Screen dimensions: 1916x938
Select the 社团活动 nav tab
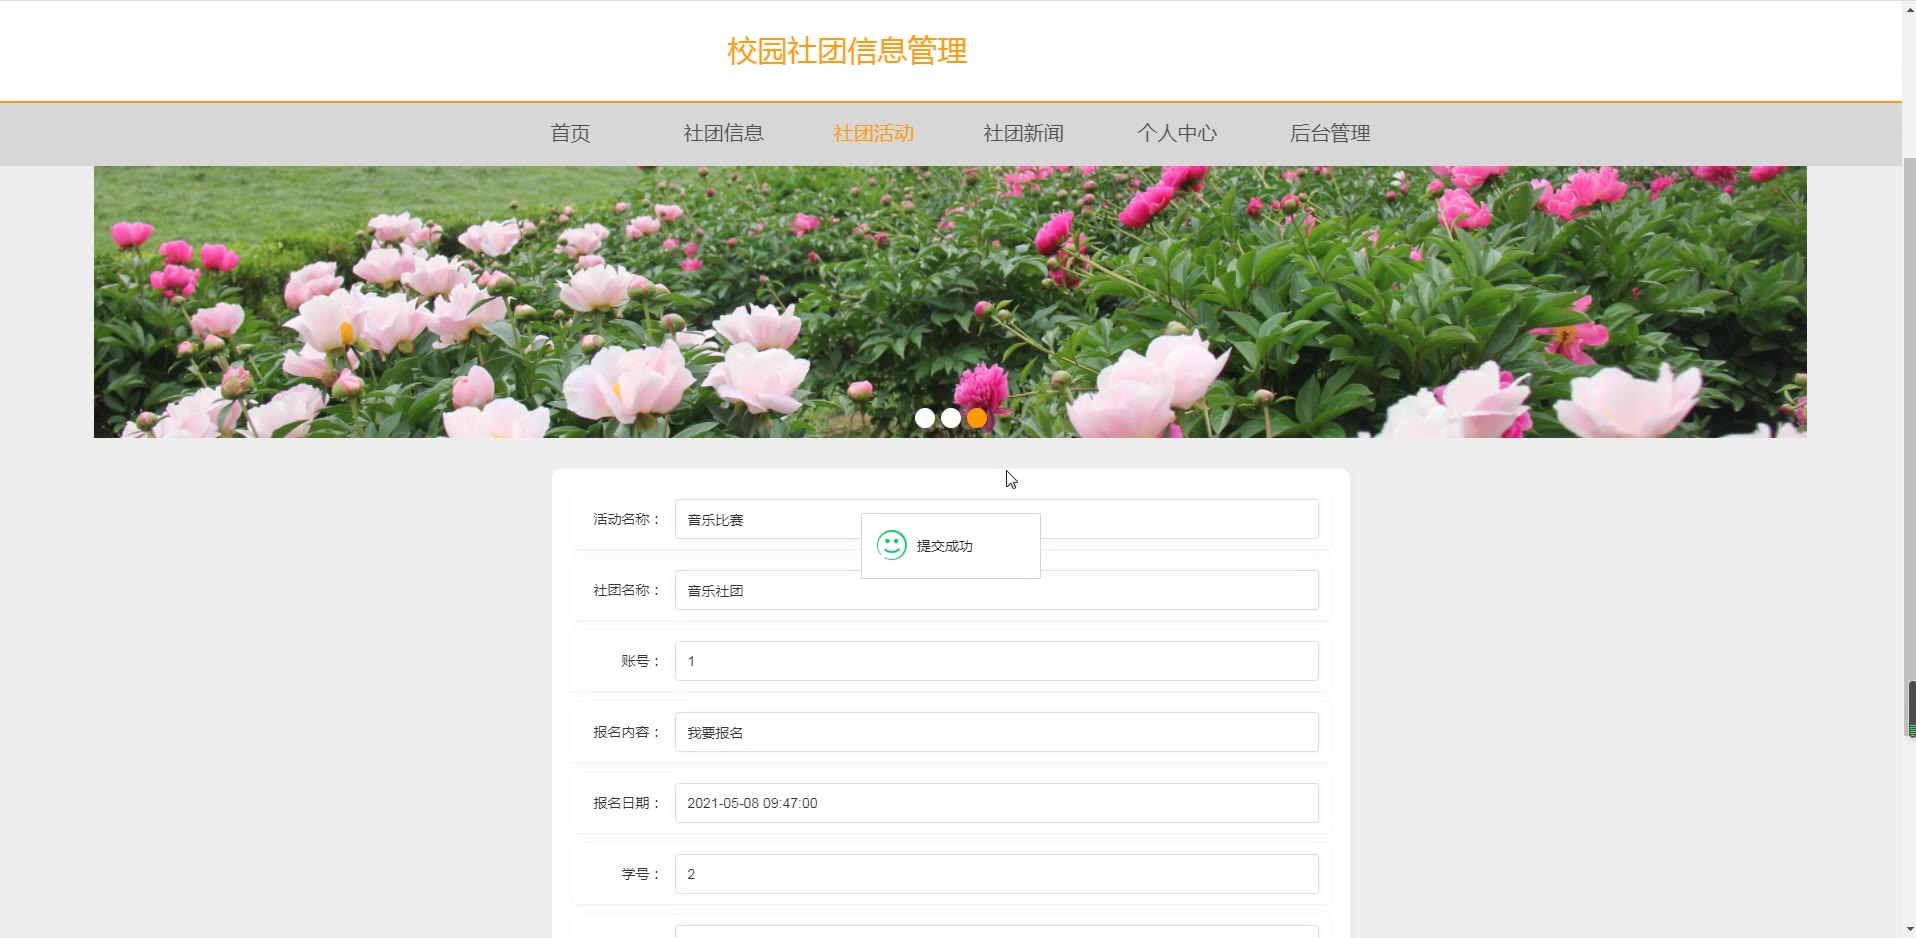[x=873, y=133]
